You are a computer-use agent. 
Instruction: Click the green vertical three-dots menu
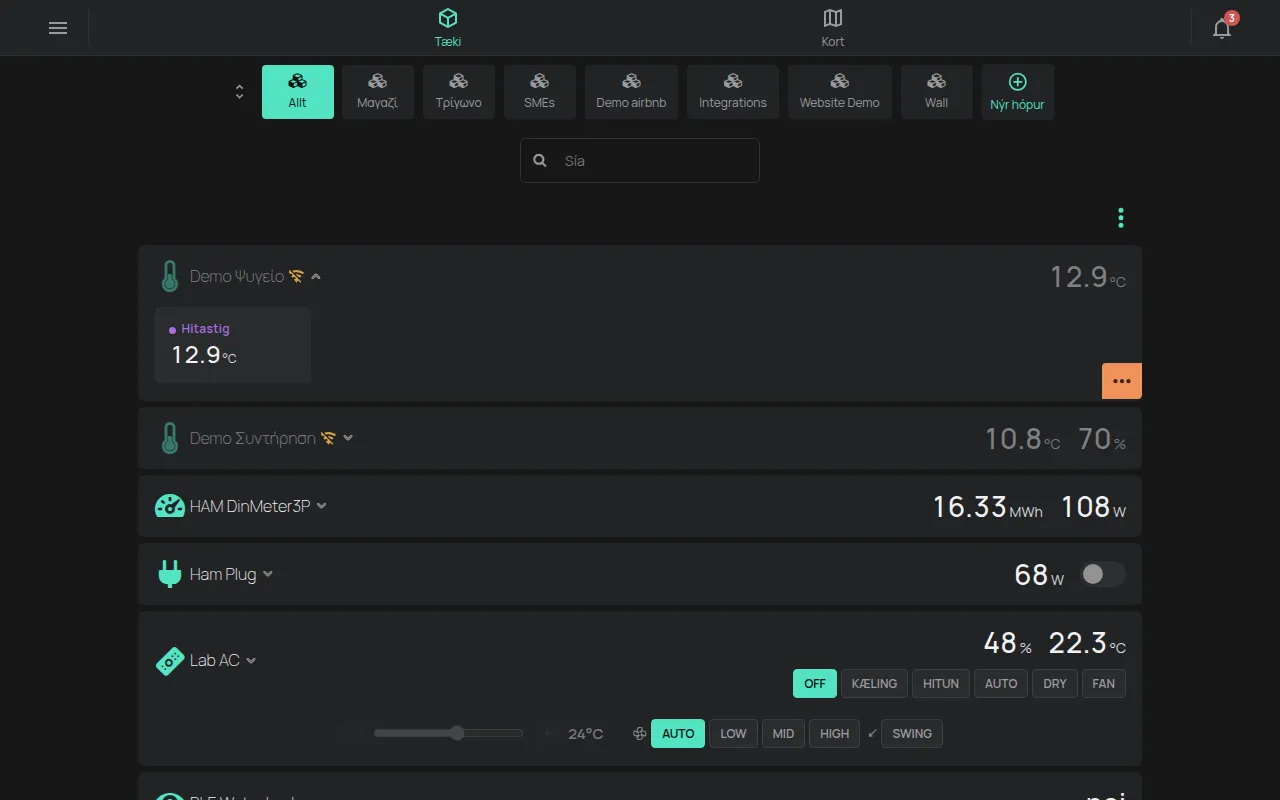pyautogui.click(x=1121, y=217)
